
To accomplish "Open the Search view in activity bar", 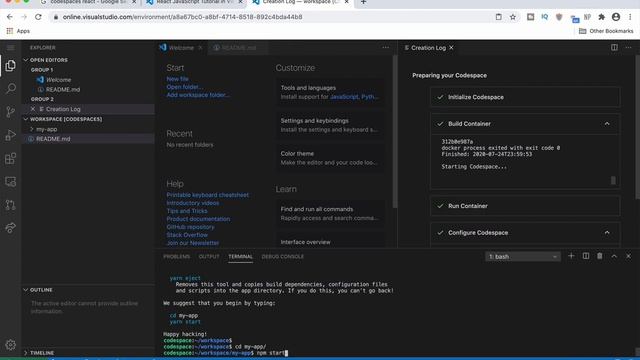I will pos(11,89).
